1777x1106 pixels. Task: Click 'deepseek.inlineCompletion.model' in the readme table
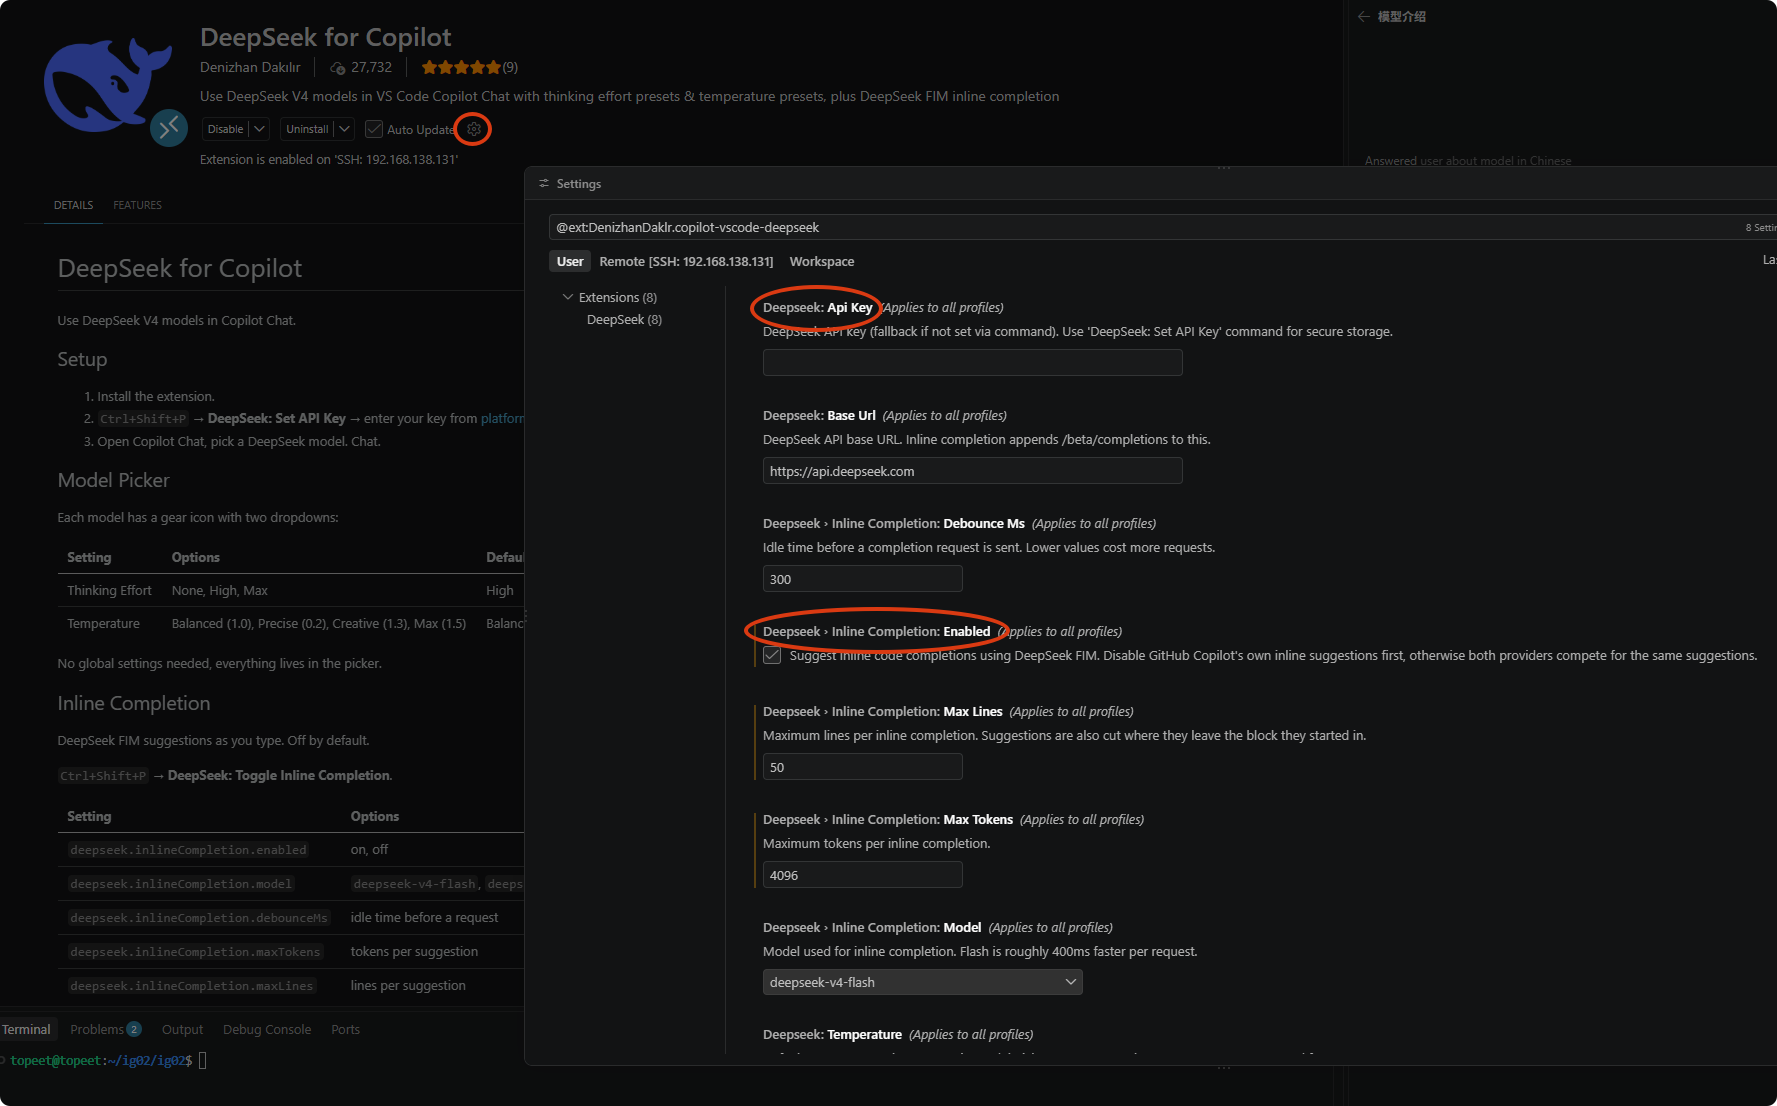[x=181, y=884]
